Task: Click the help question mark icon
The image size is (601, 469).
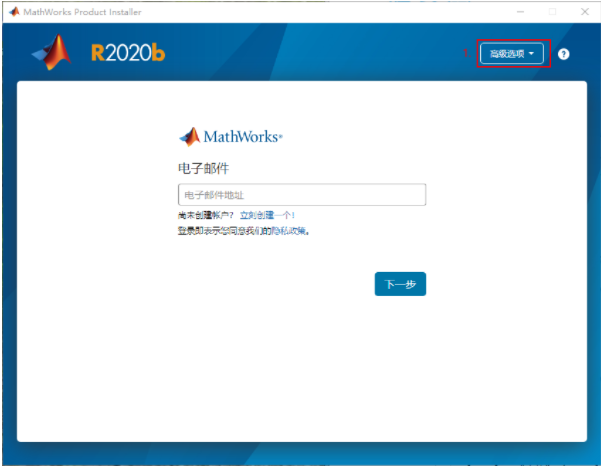Action: tap(563, 54)
